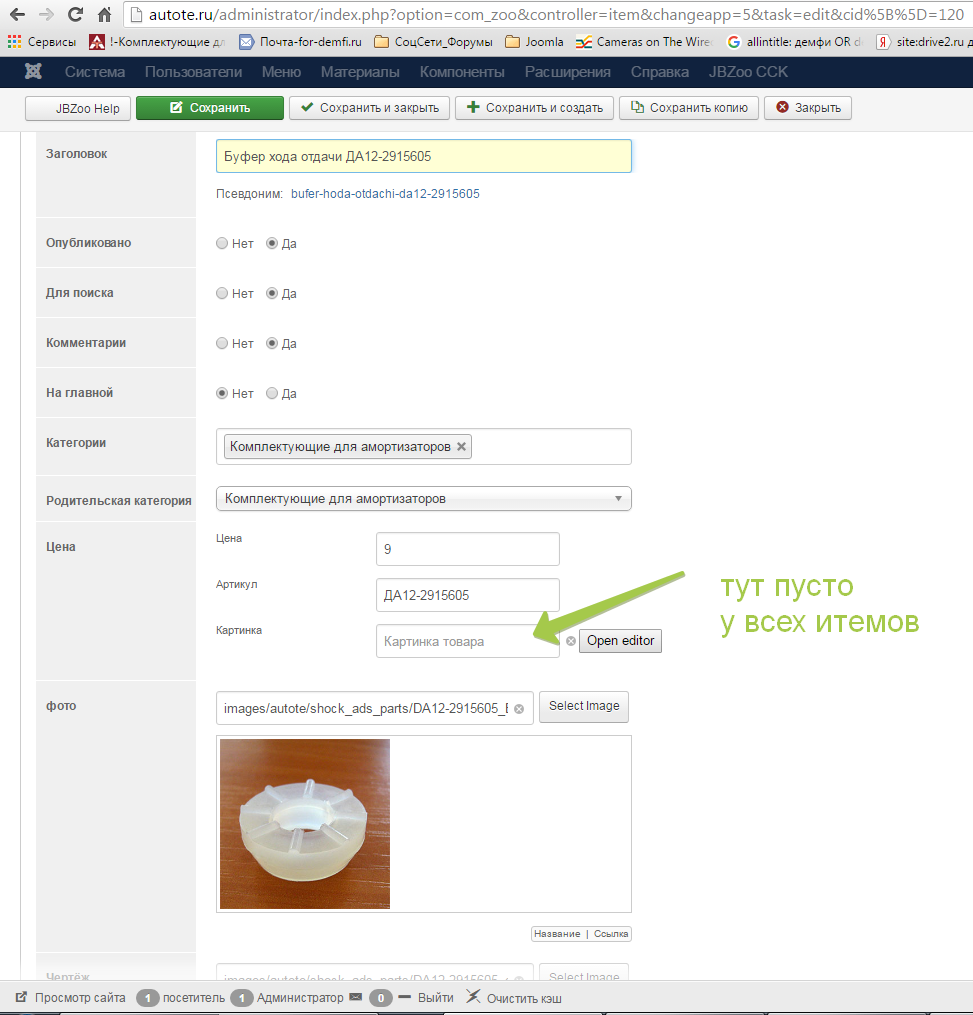Set На главной to Да
The width and height of the screenshot is (973, 1015).
pyautogui.click(x=272, y=393)
